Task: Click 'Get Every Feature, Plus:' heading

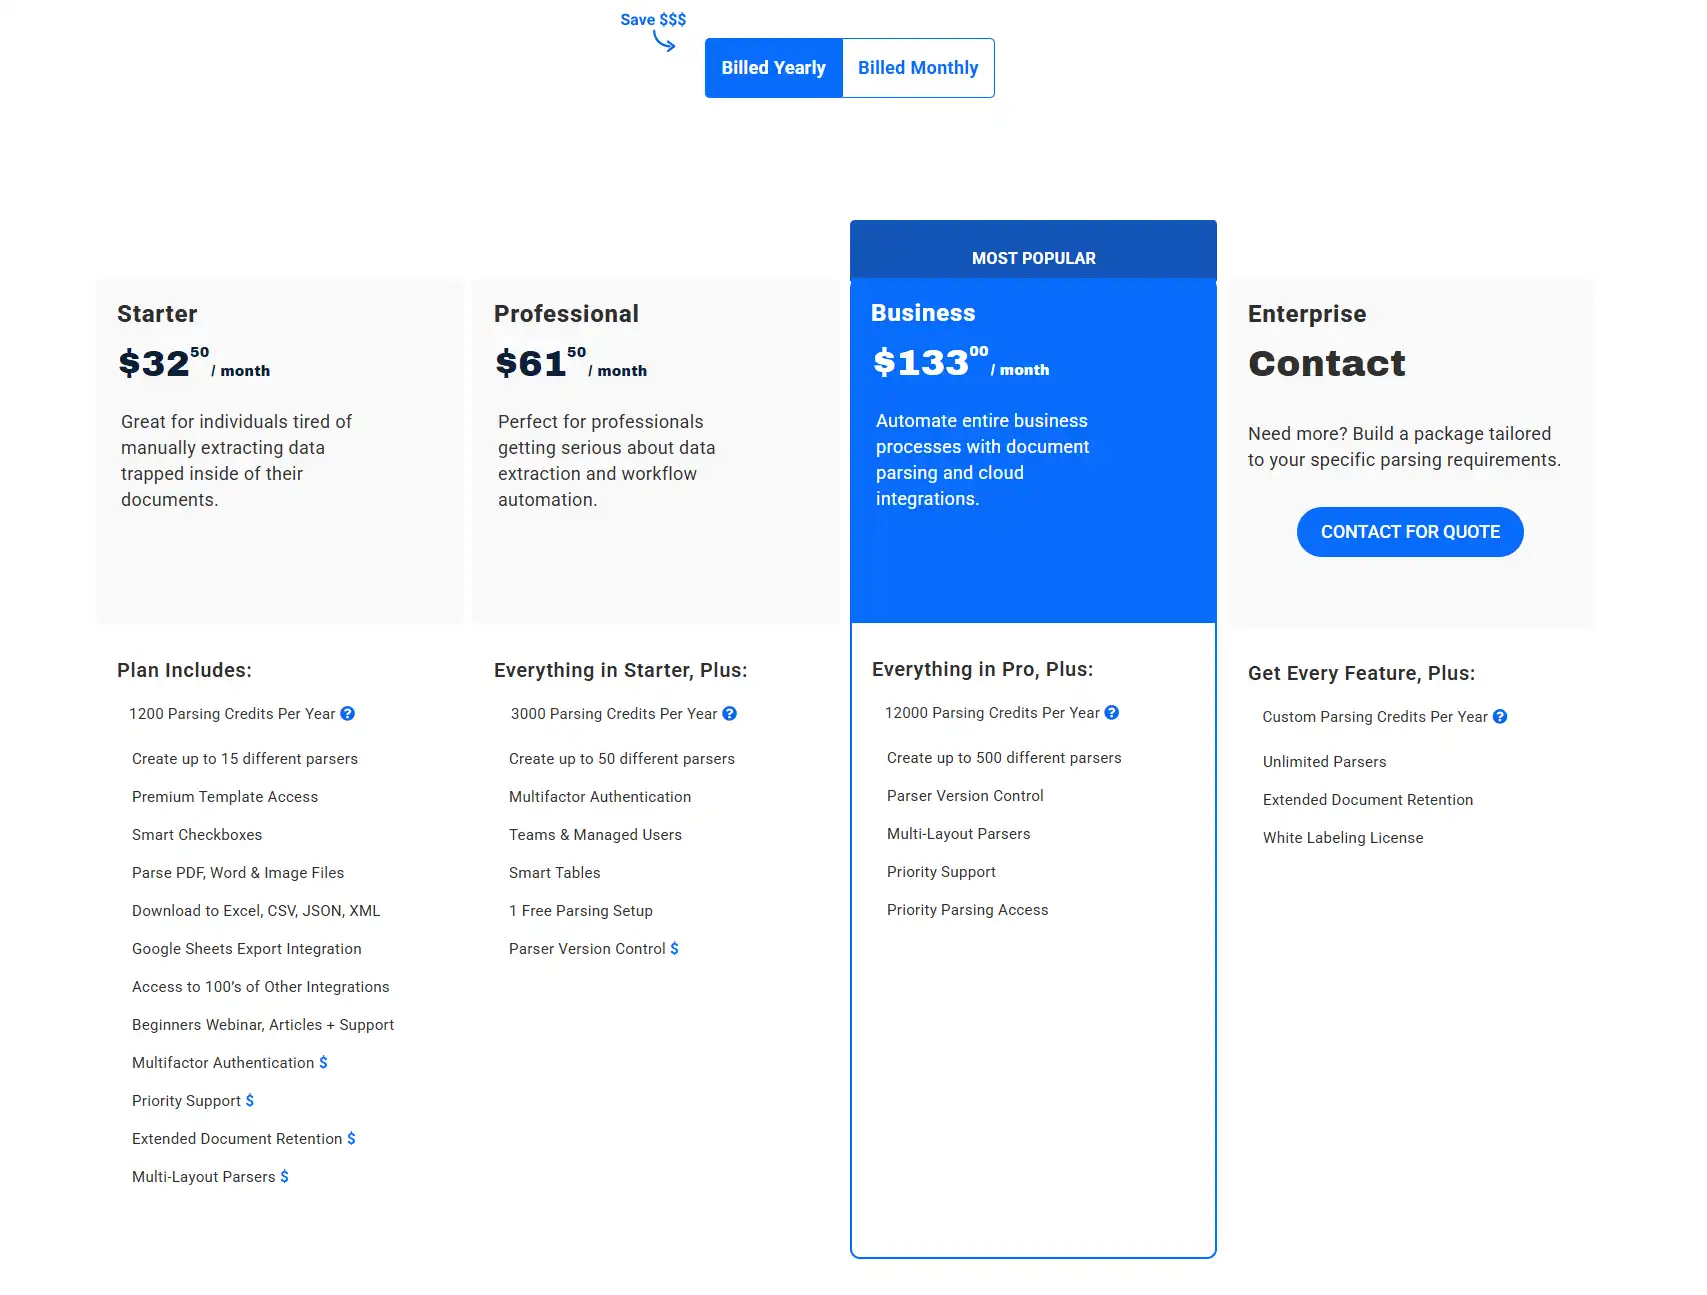Action: click(x=1362, y=673)
